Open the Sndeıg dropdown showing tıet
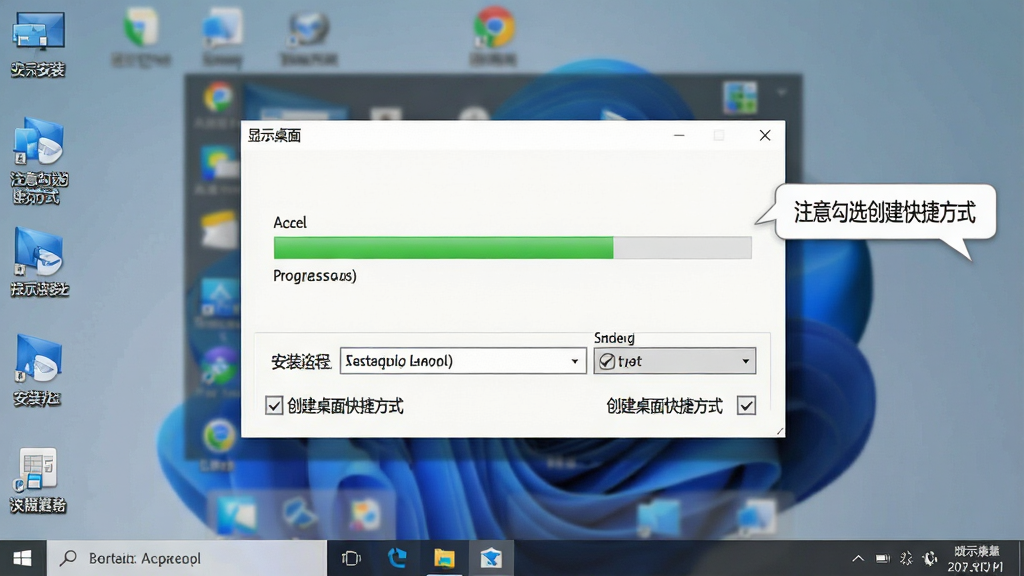The width and height of the screenshot is (1024, 576). pos(675,360)
